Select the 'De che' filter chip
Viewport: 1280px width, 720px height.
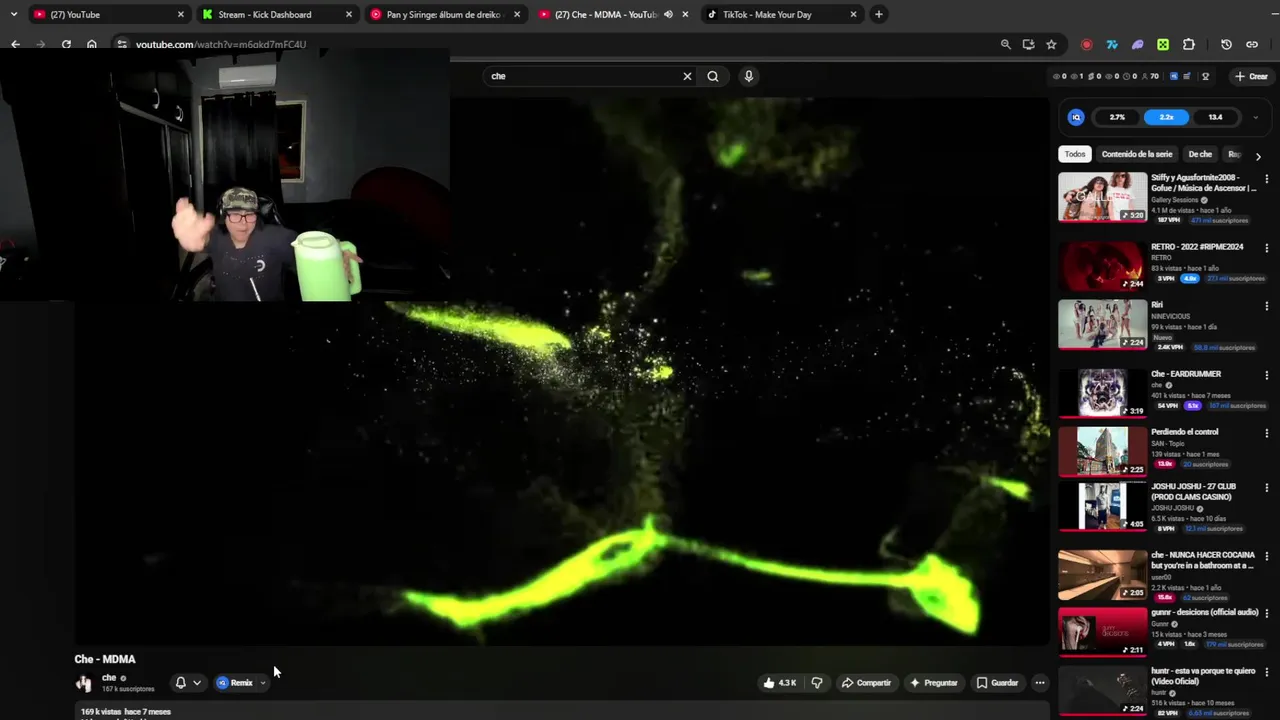coord(1200,155)
